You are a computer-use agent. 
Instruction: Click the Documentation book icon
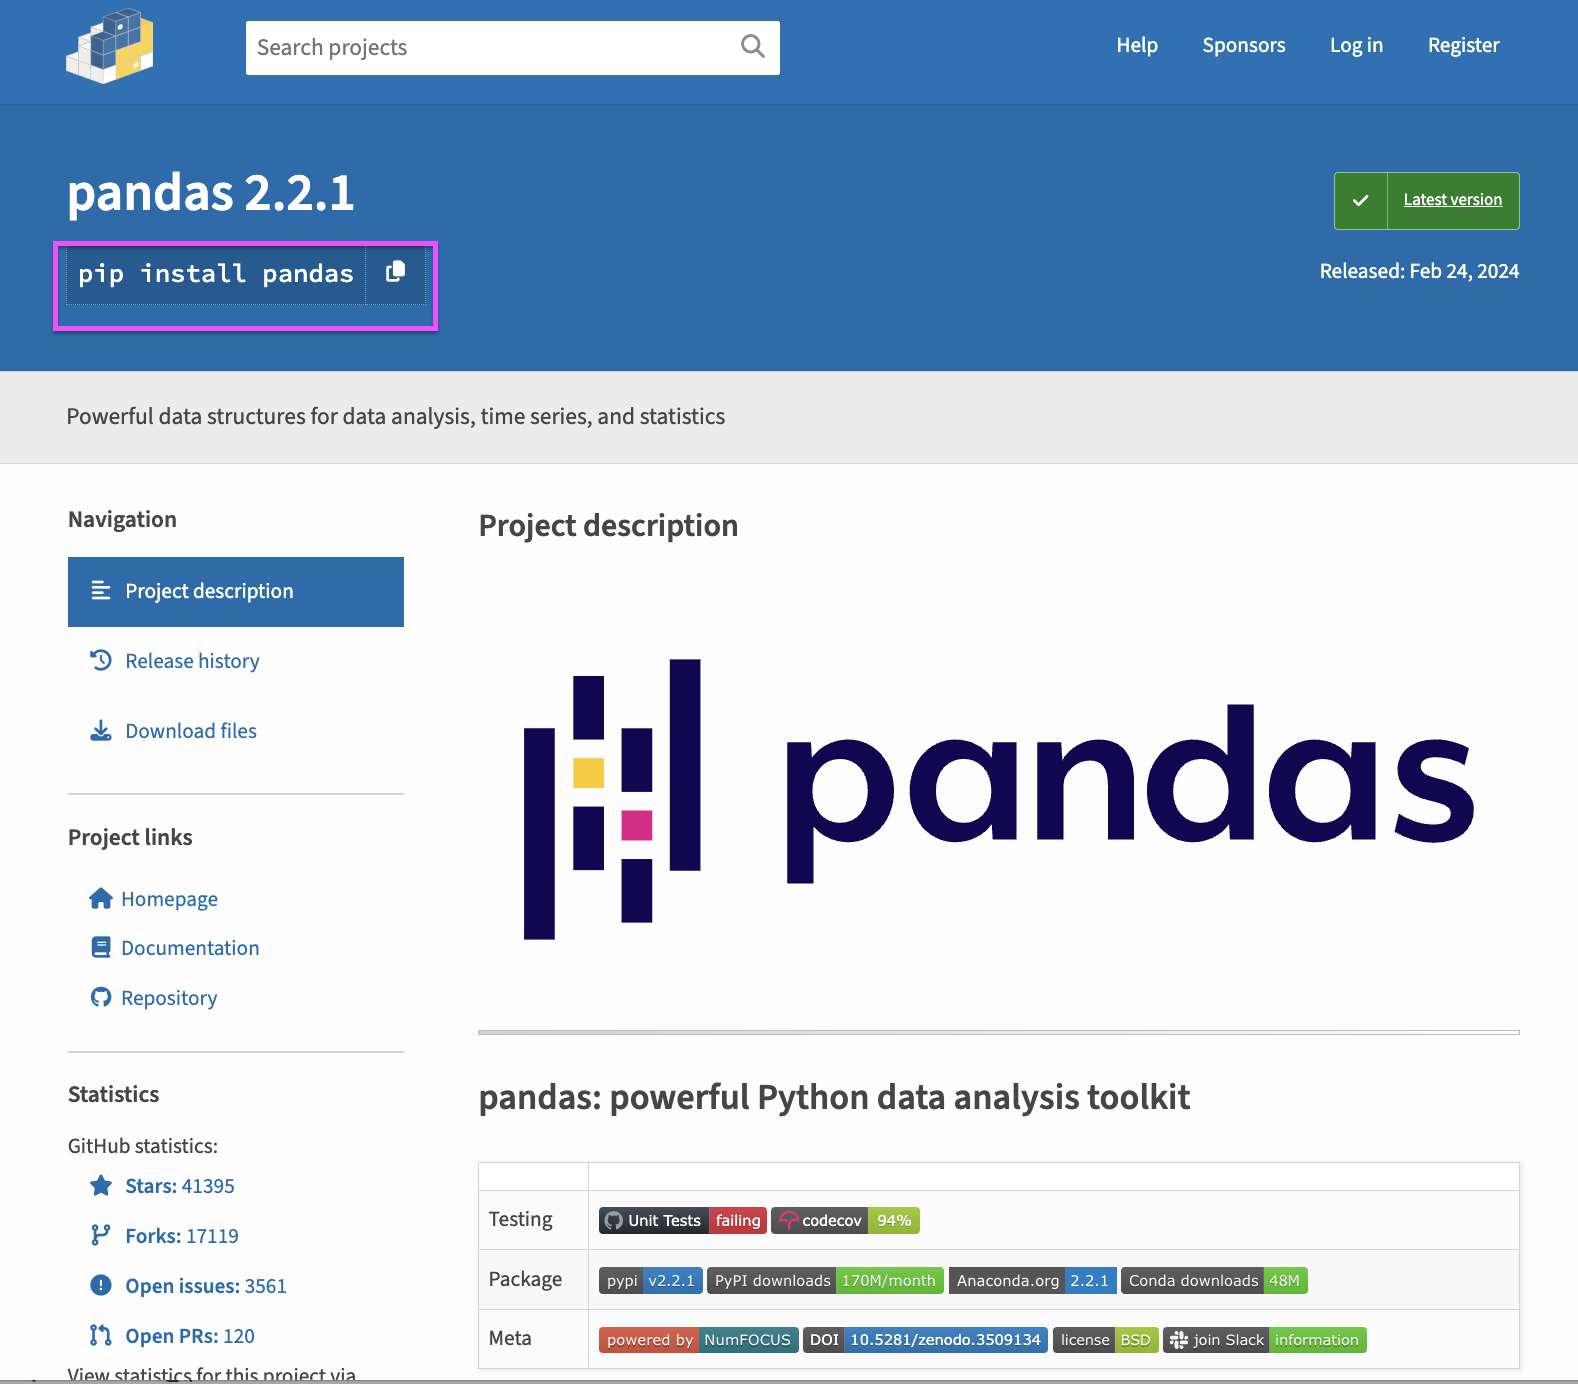click(x=101, y=947)
